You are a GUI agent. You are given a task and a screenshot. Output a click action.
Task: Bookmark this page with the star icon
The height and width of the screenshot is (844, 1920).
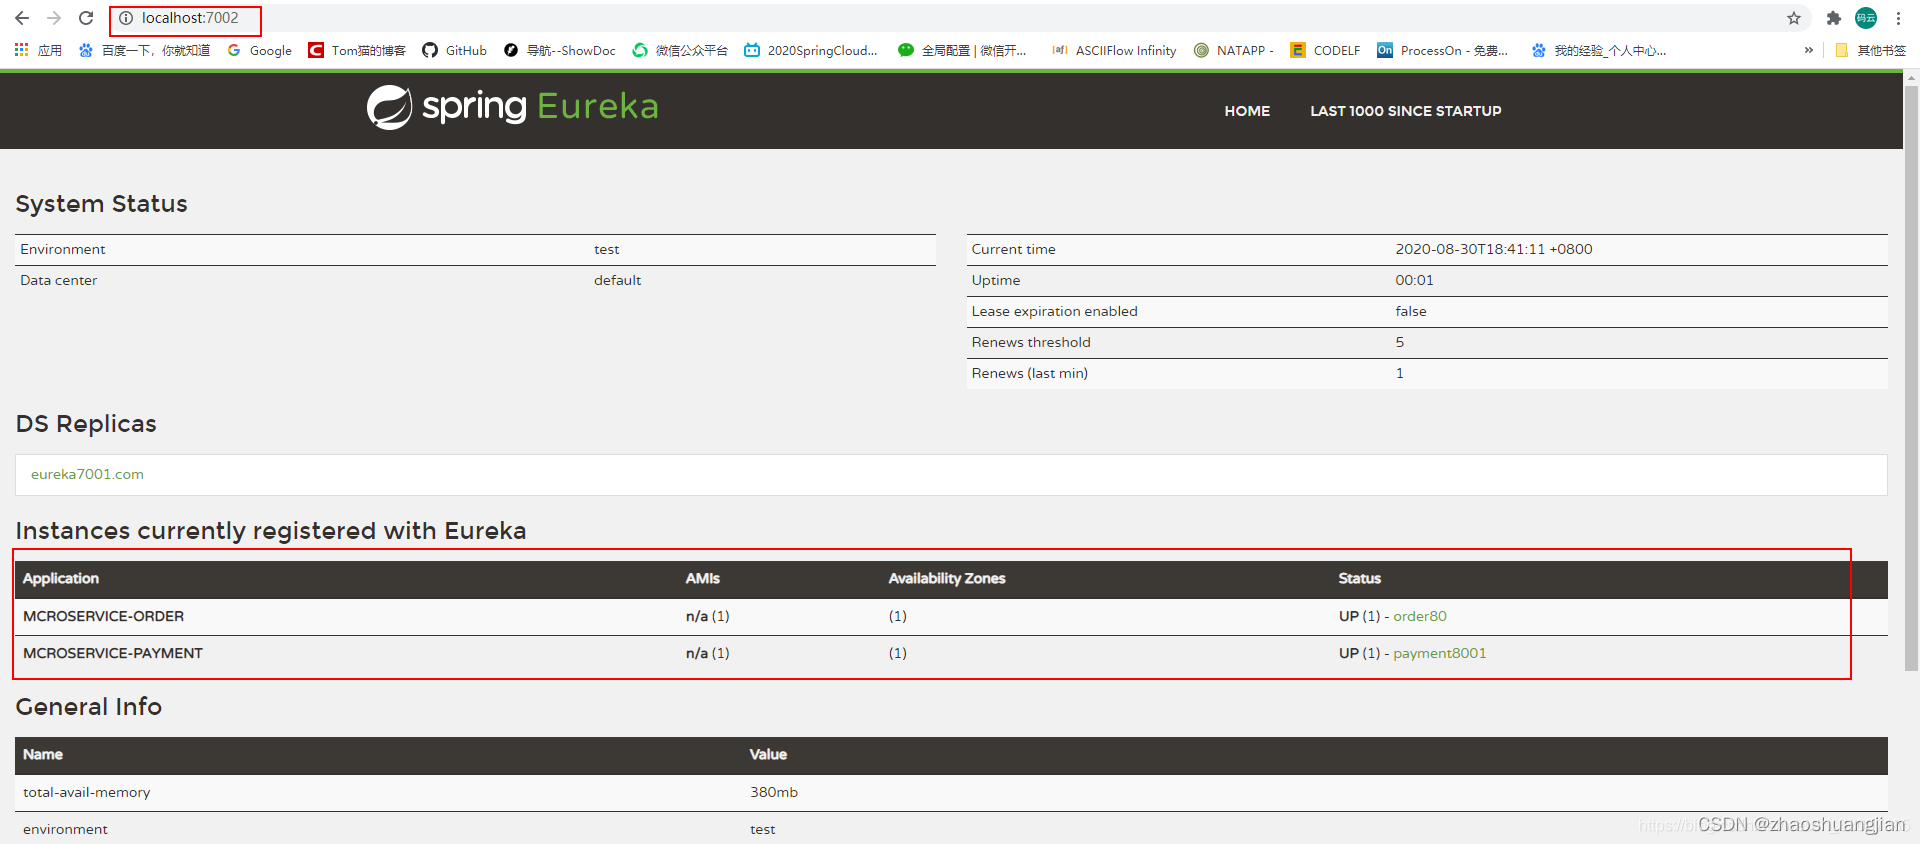click(x=1794, y=18)
